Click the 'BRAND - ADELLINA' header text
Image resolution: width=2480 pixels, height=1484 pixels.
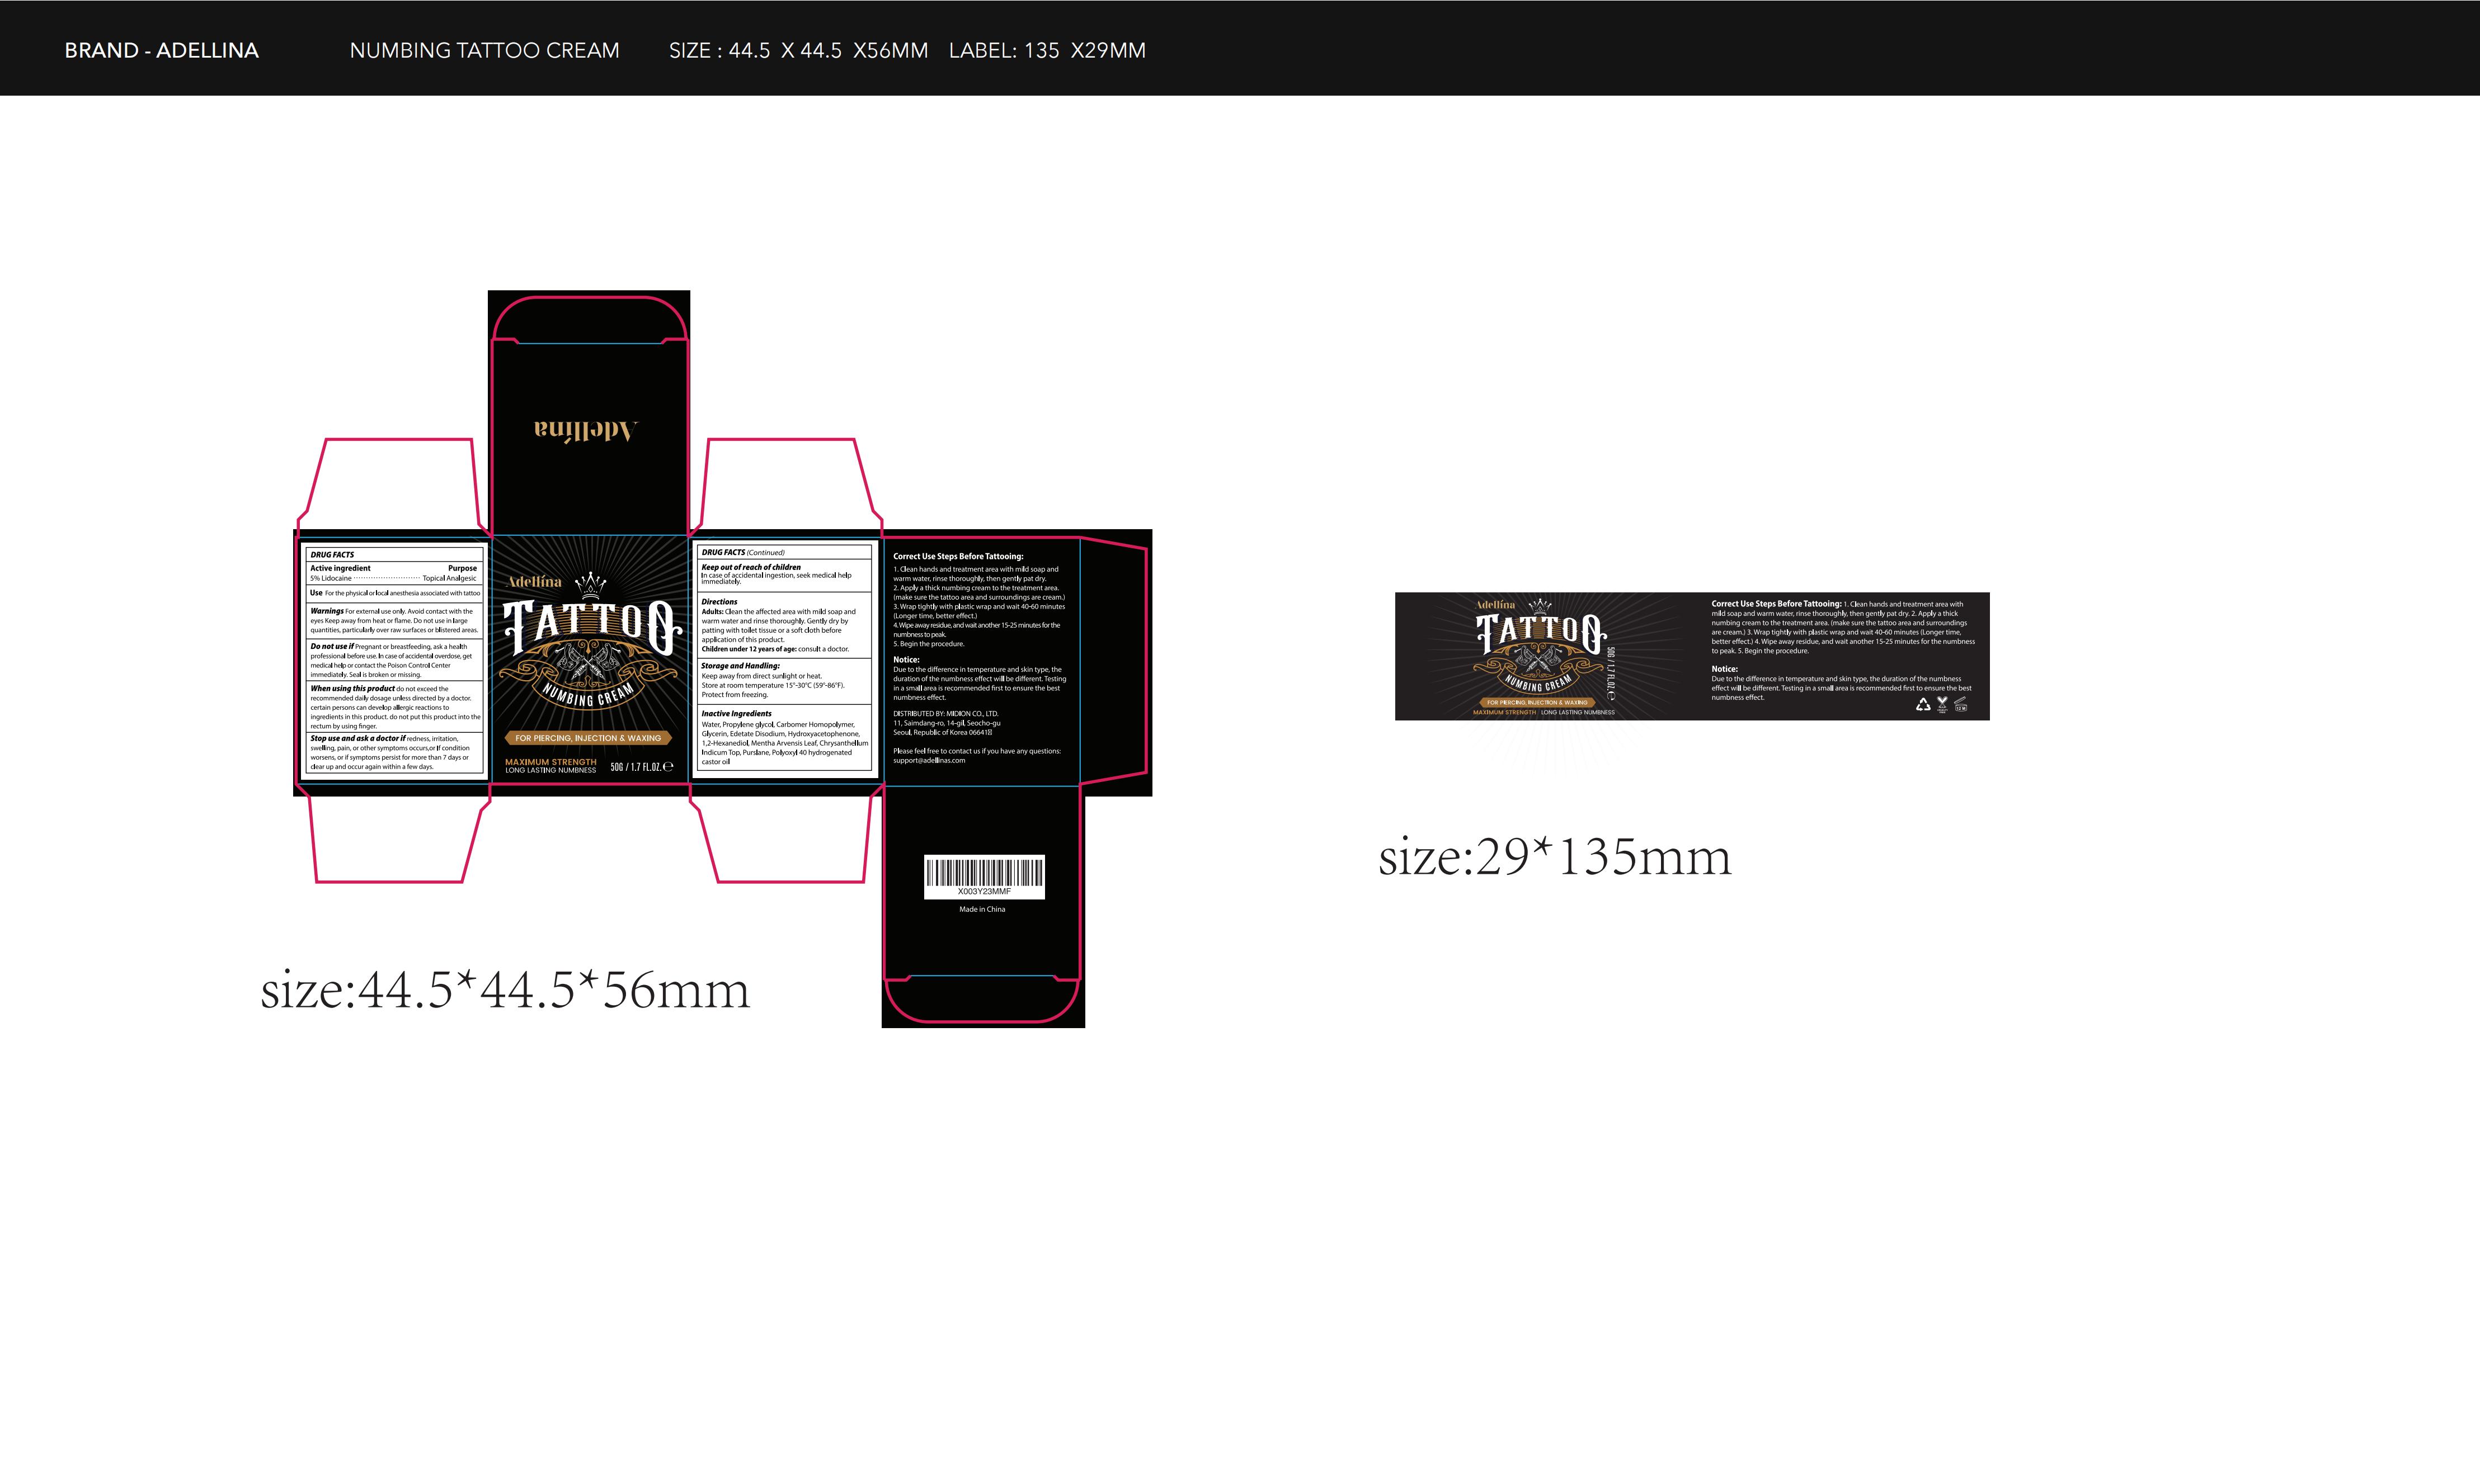(x=161, y=50)
